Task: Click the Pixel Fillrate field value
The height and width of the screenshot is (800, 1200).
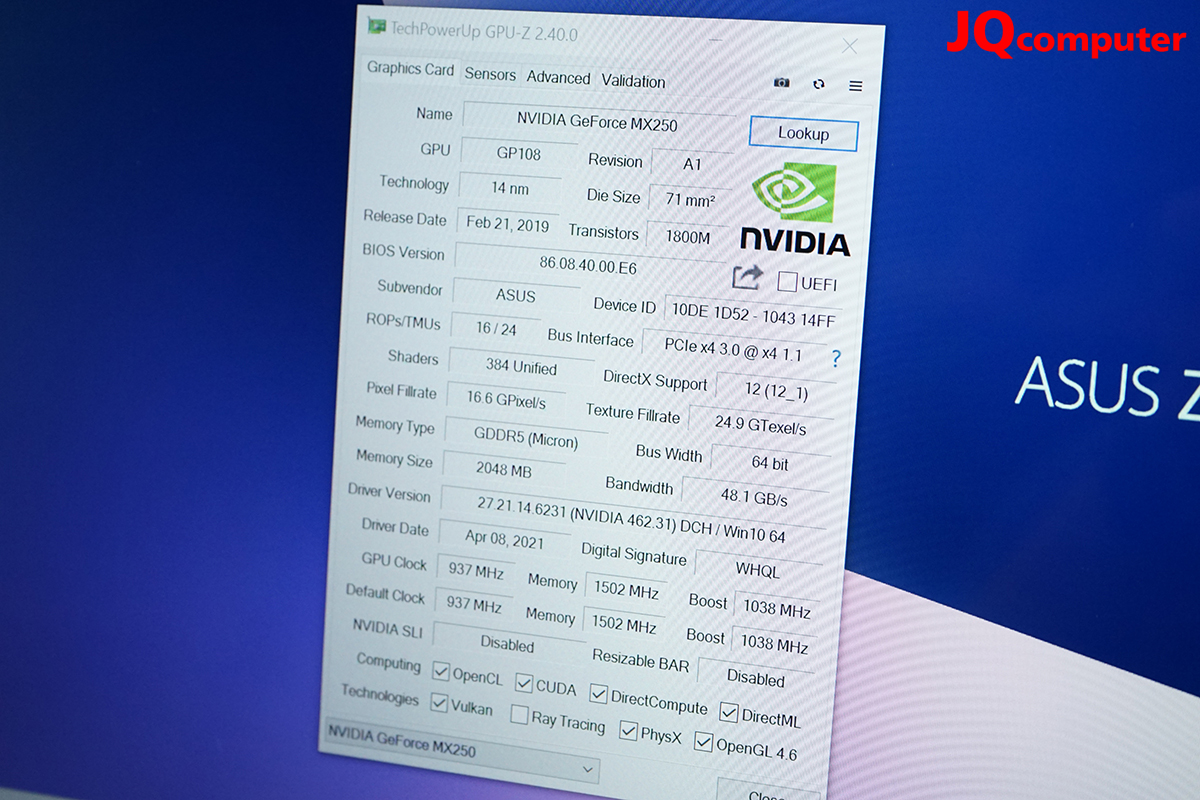Action: point(506,399)
